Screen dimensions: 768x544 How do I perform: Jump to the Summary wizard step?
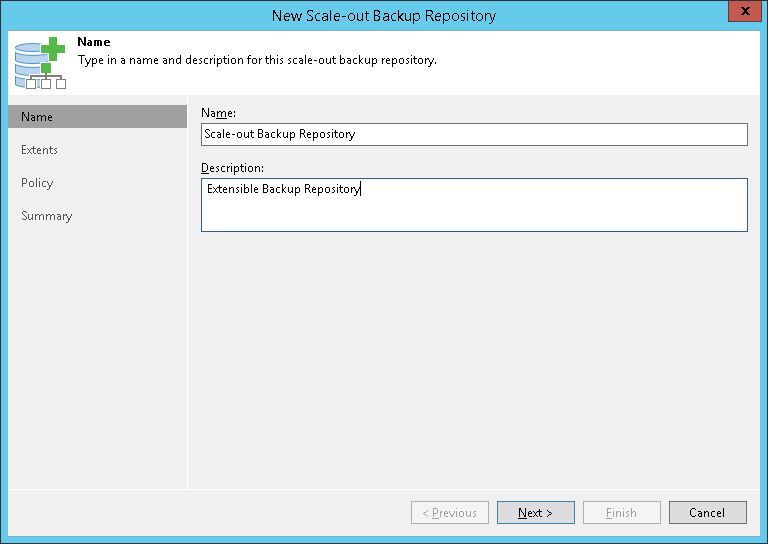pyautogui.click(x=47, y=216)
